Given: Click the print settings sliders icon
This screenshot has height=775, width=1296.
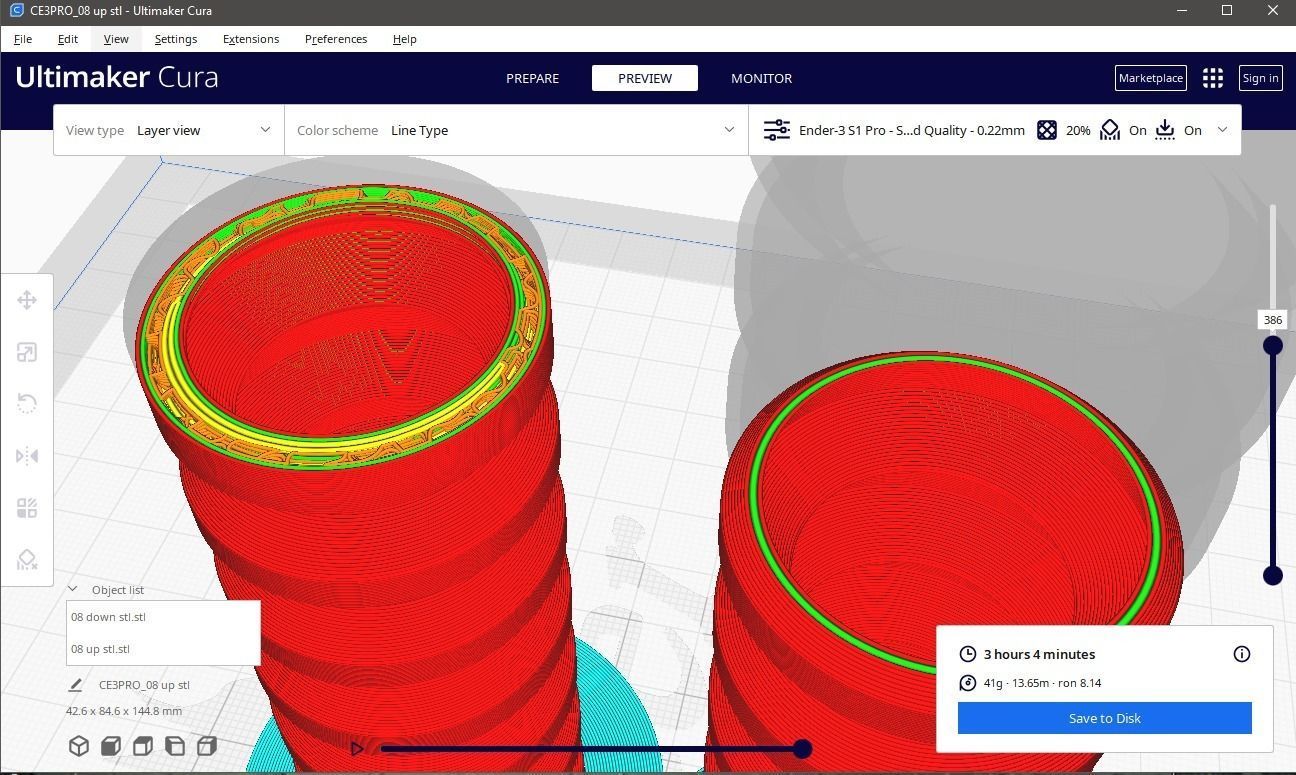Looking at the screenshot, I should tap(777, 130).
